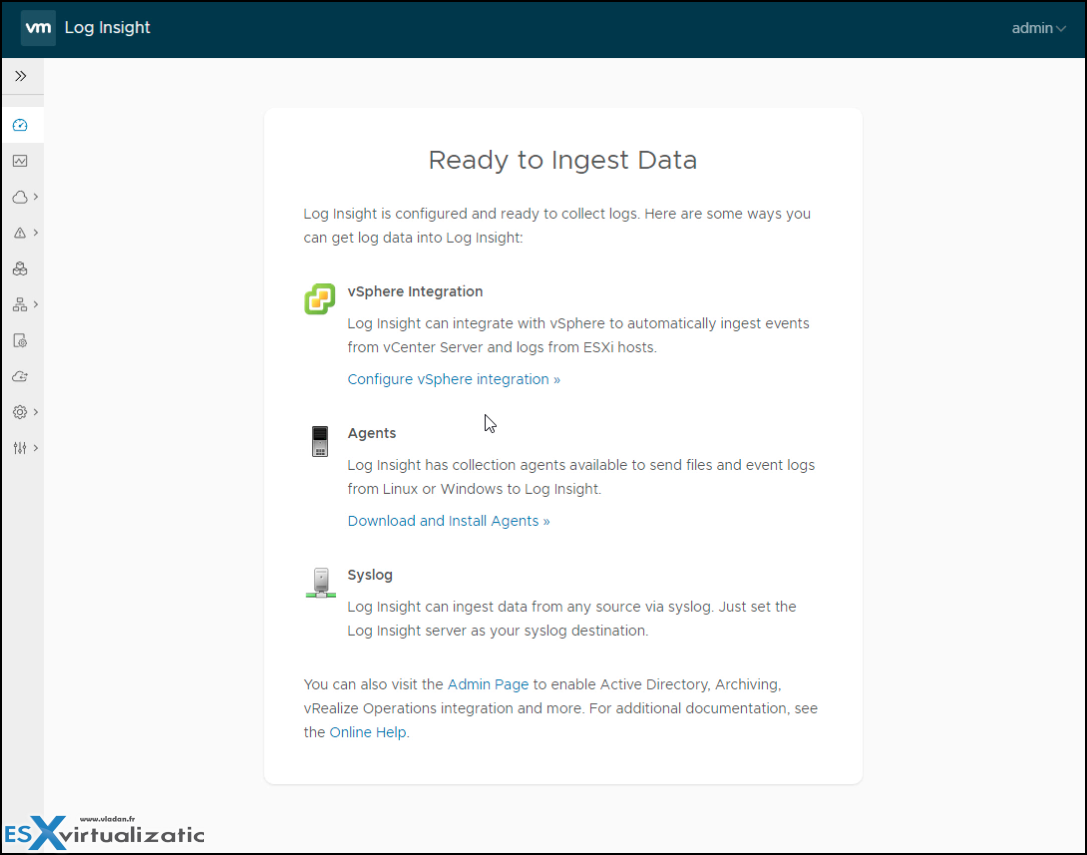Click the Syslog heading
The width and height of the screenshot is (1087, 855).
(370, 575)
